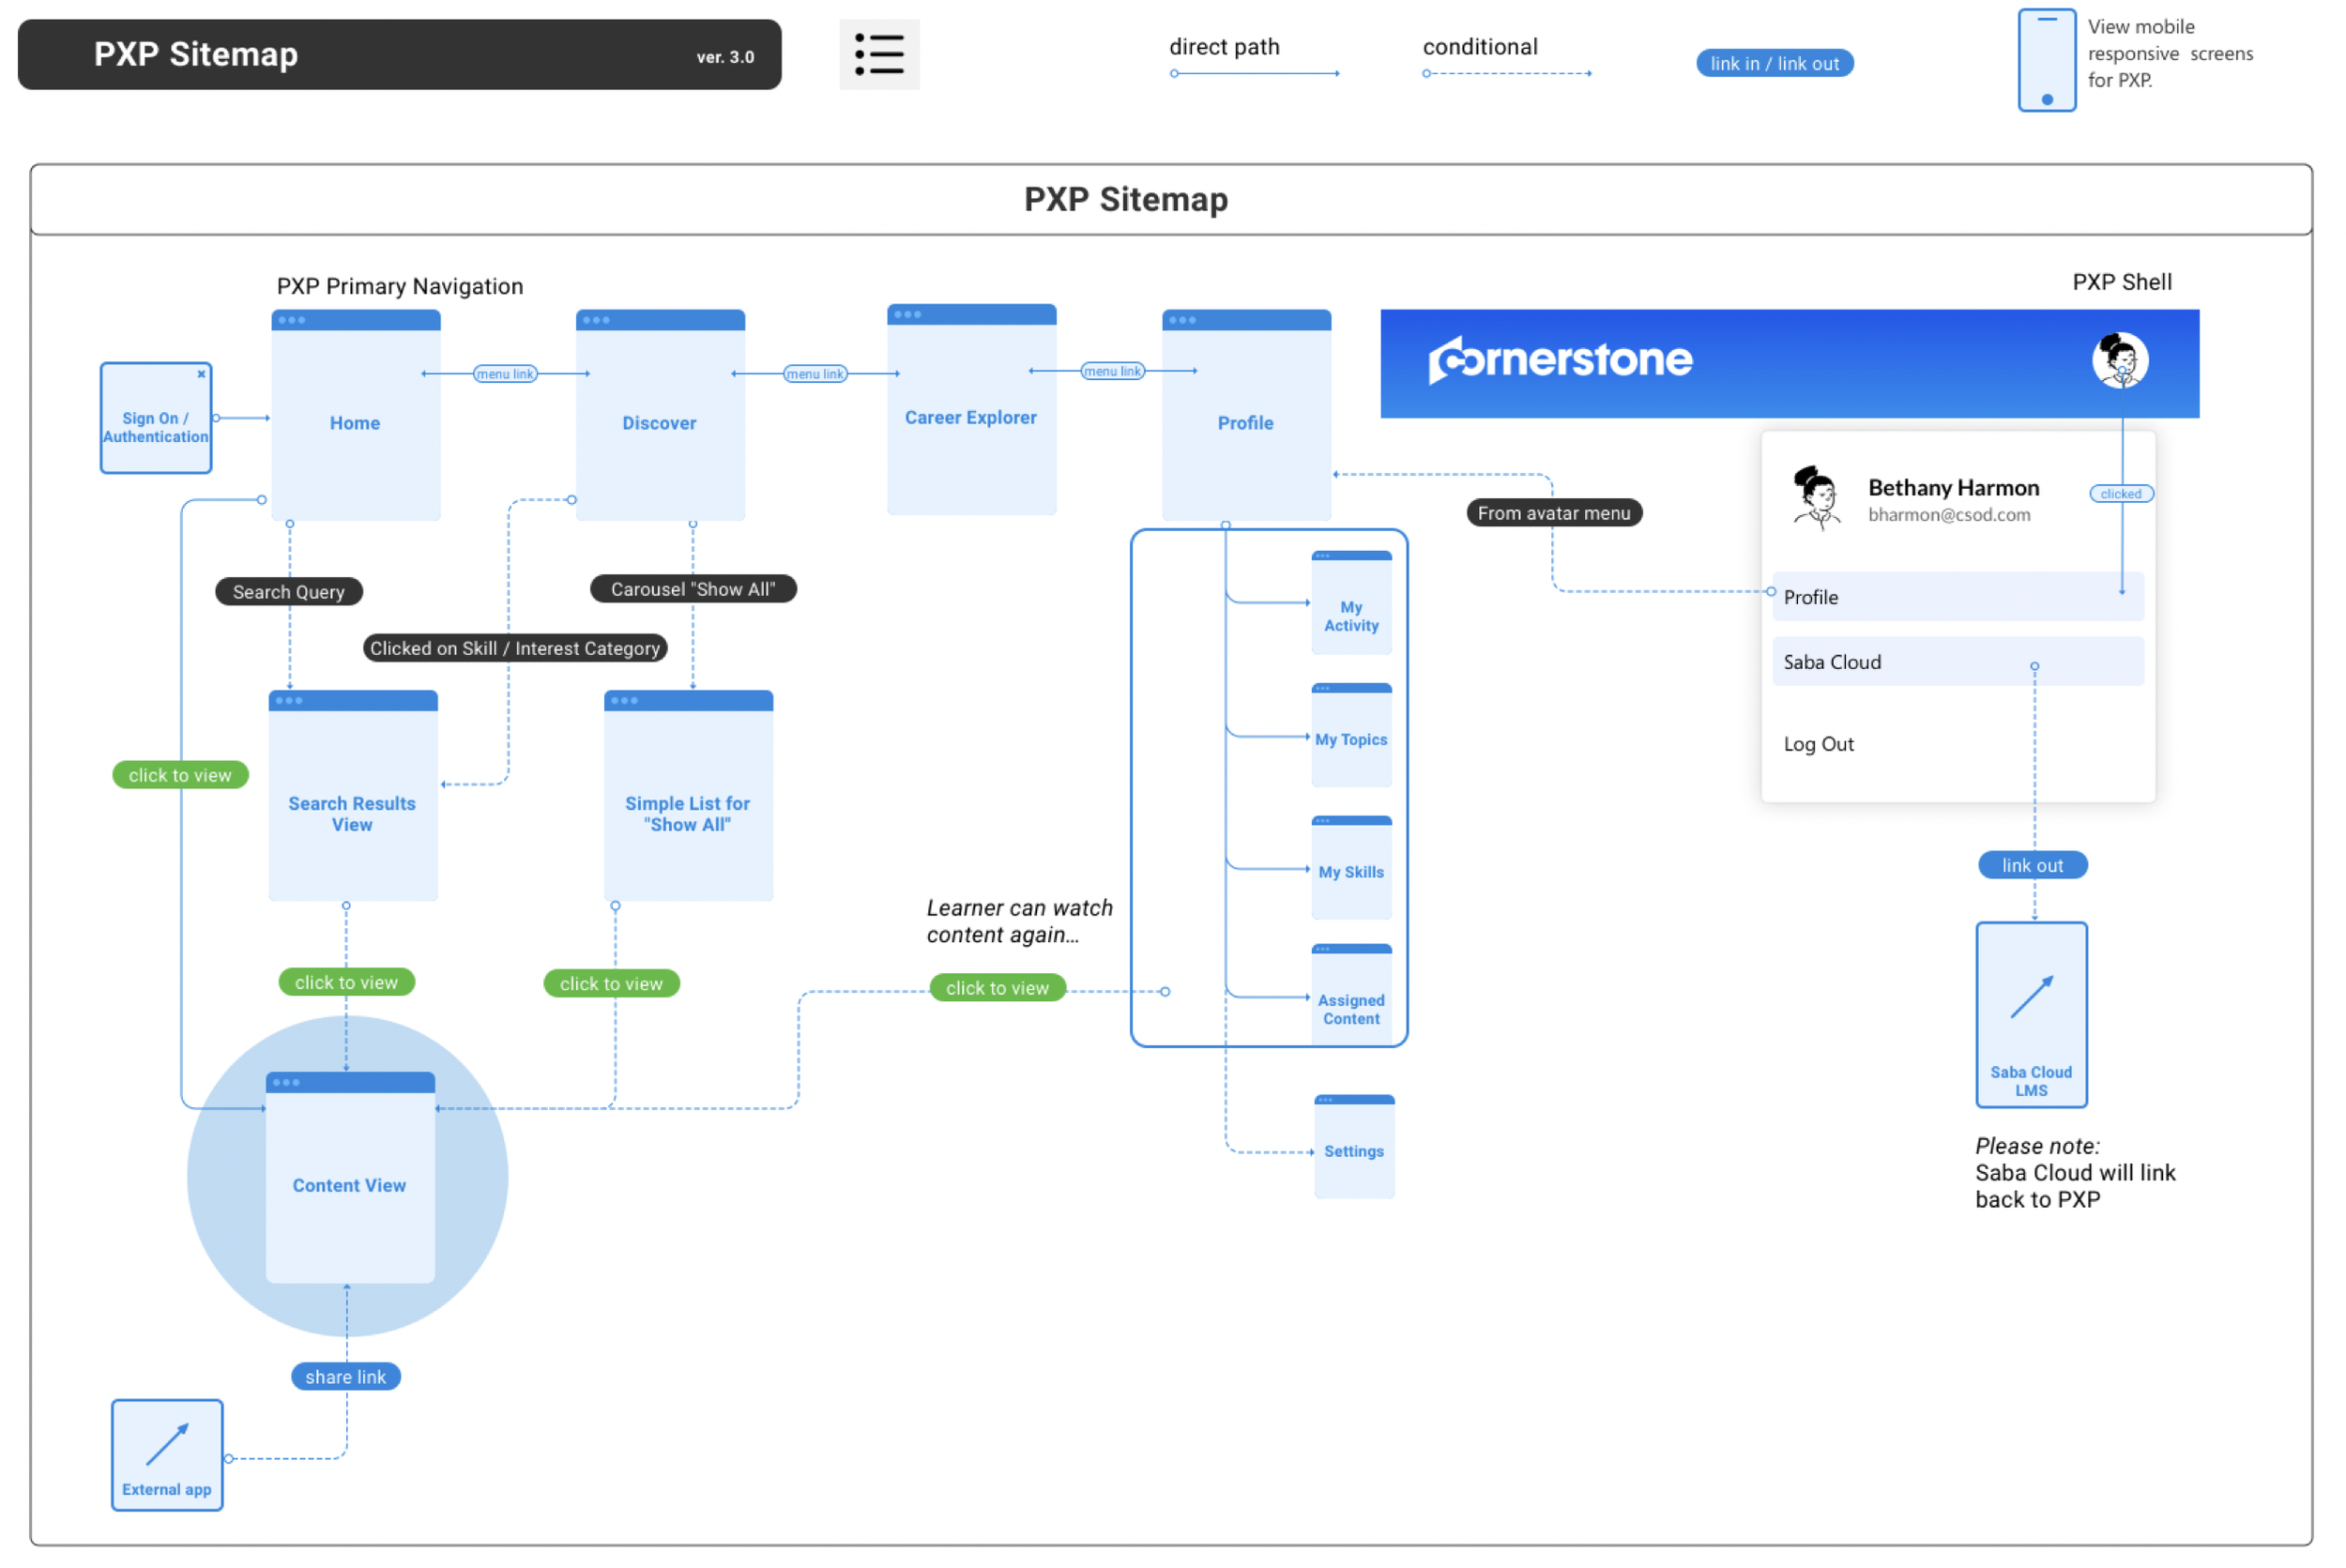Screen dimensions: 2346x1568
Task: Open the Discover page card
Action: coord(659,423)
